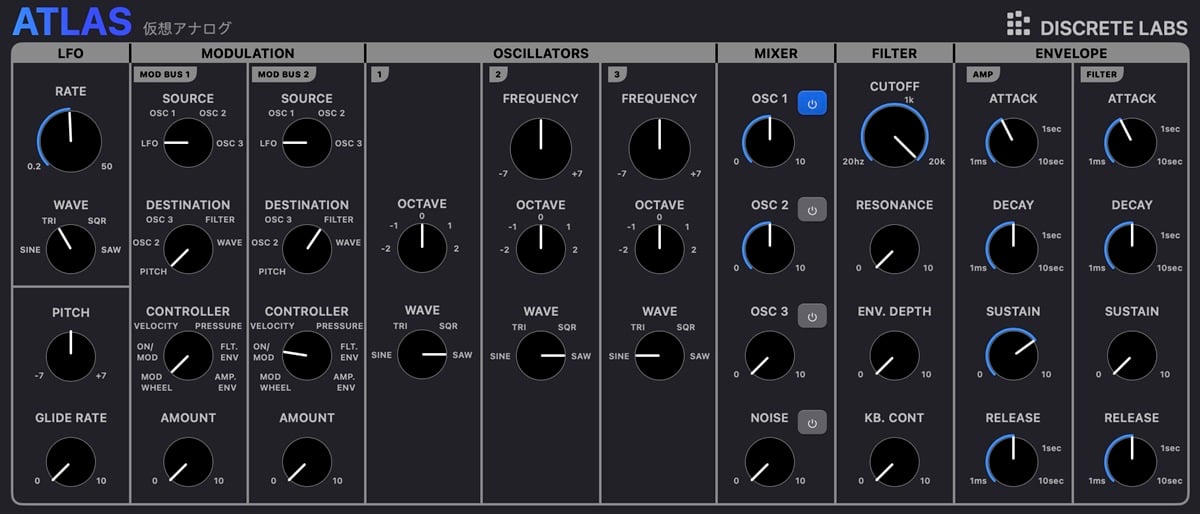Click the Mod Bus 2 DESTINATION selector knob
The image size is (1200, 514).
click(x=307, y=249)
